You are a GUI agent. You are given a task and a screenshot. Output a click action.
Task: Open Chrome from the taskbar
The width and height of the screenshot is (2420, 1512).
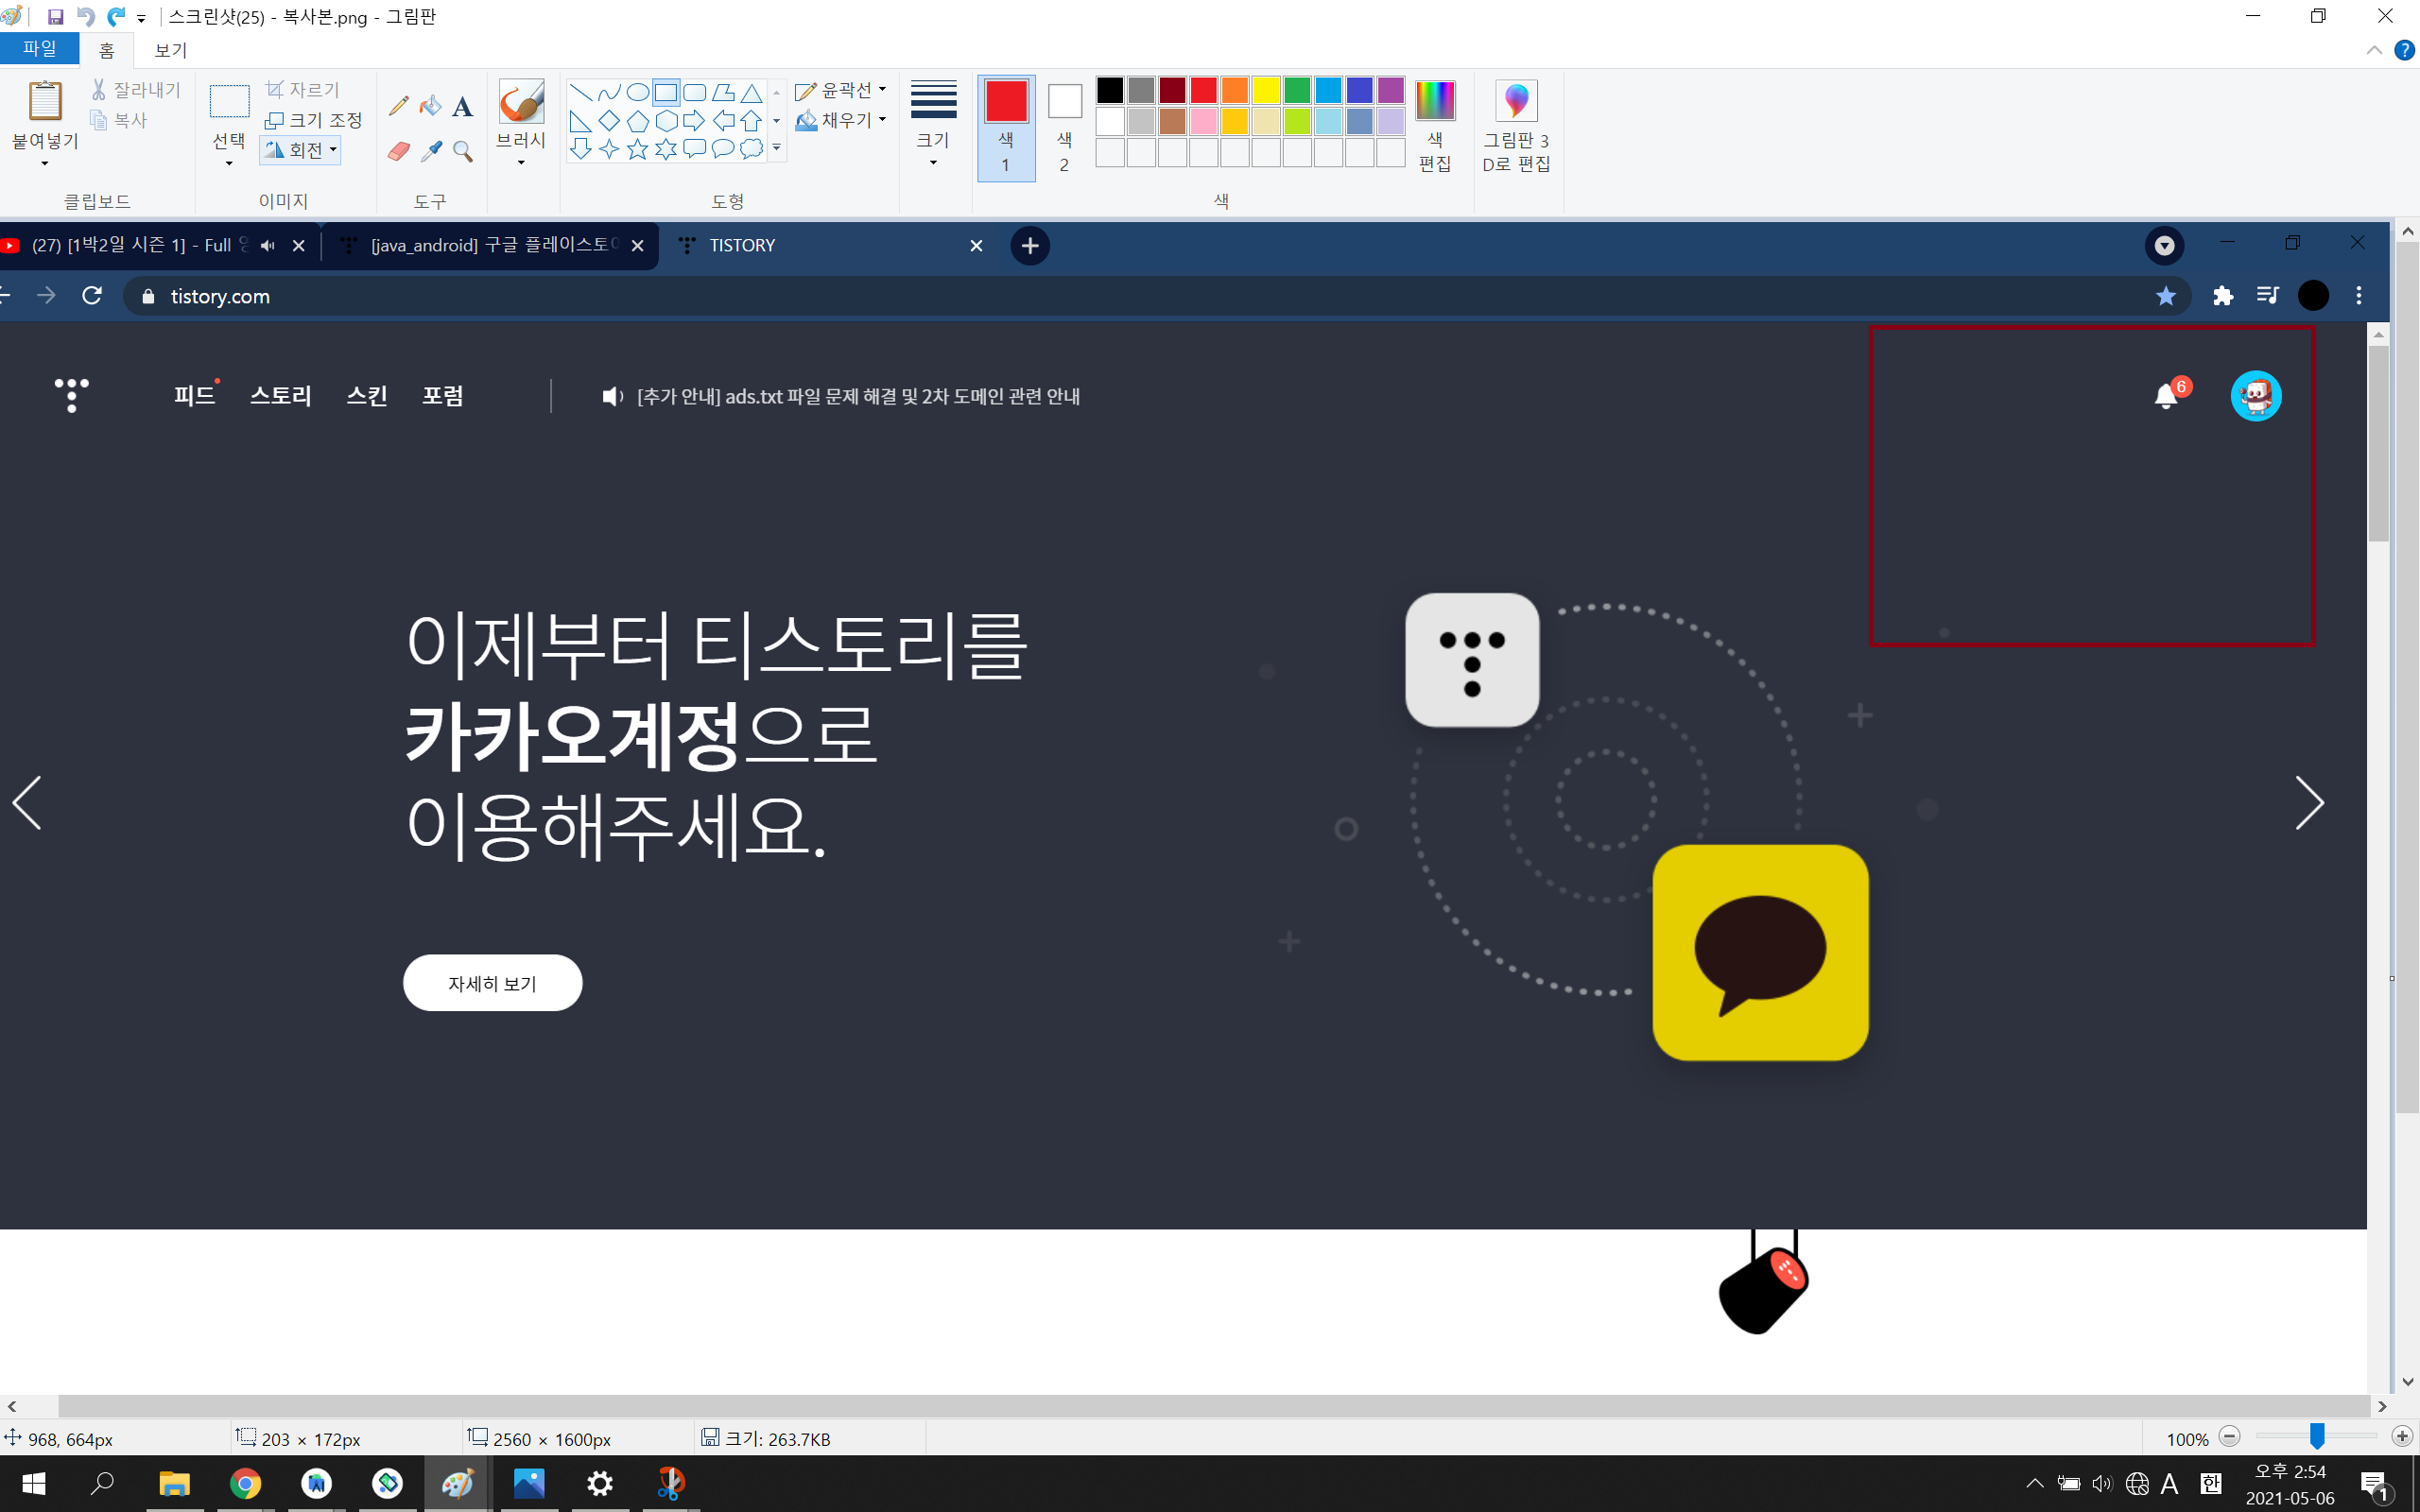coord(245,1483)
